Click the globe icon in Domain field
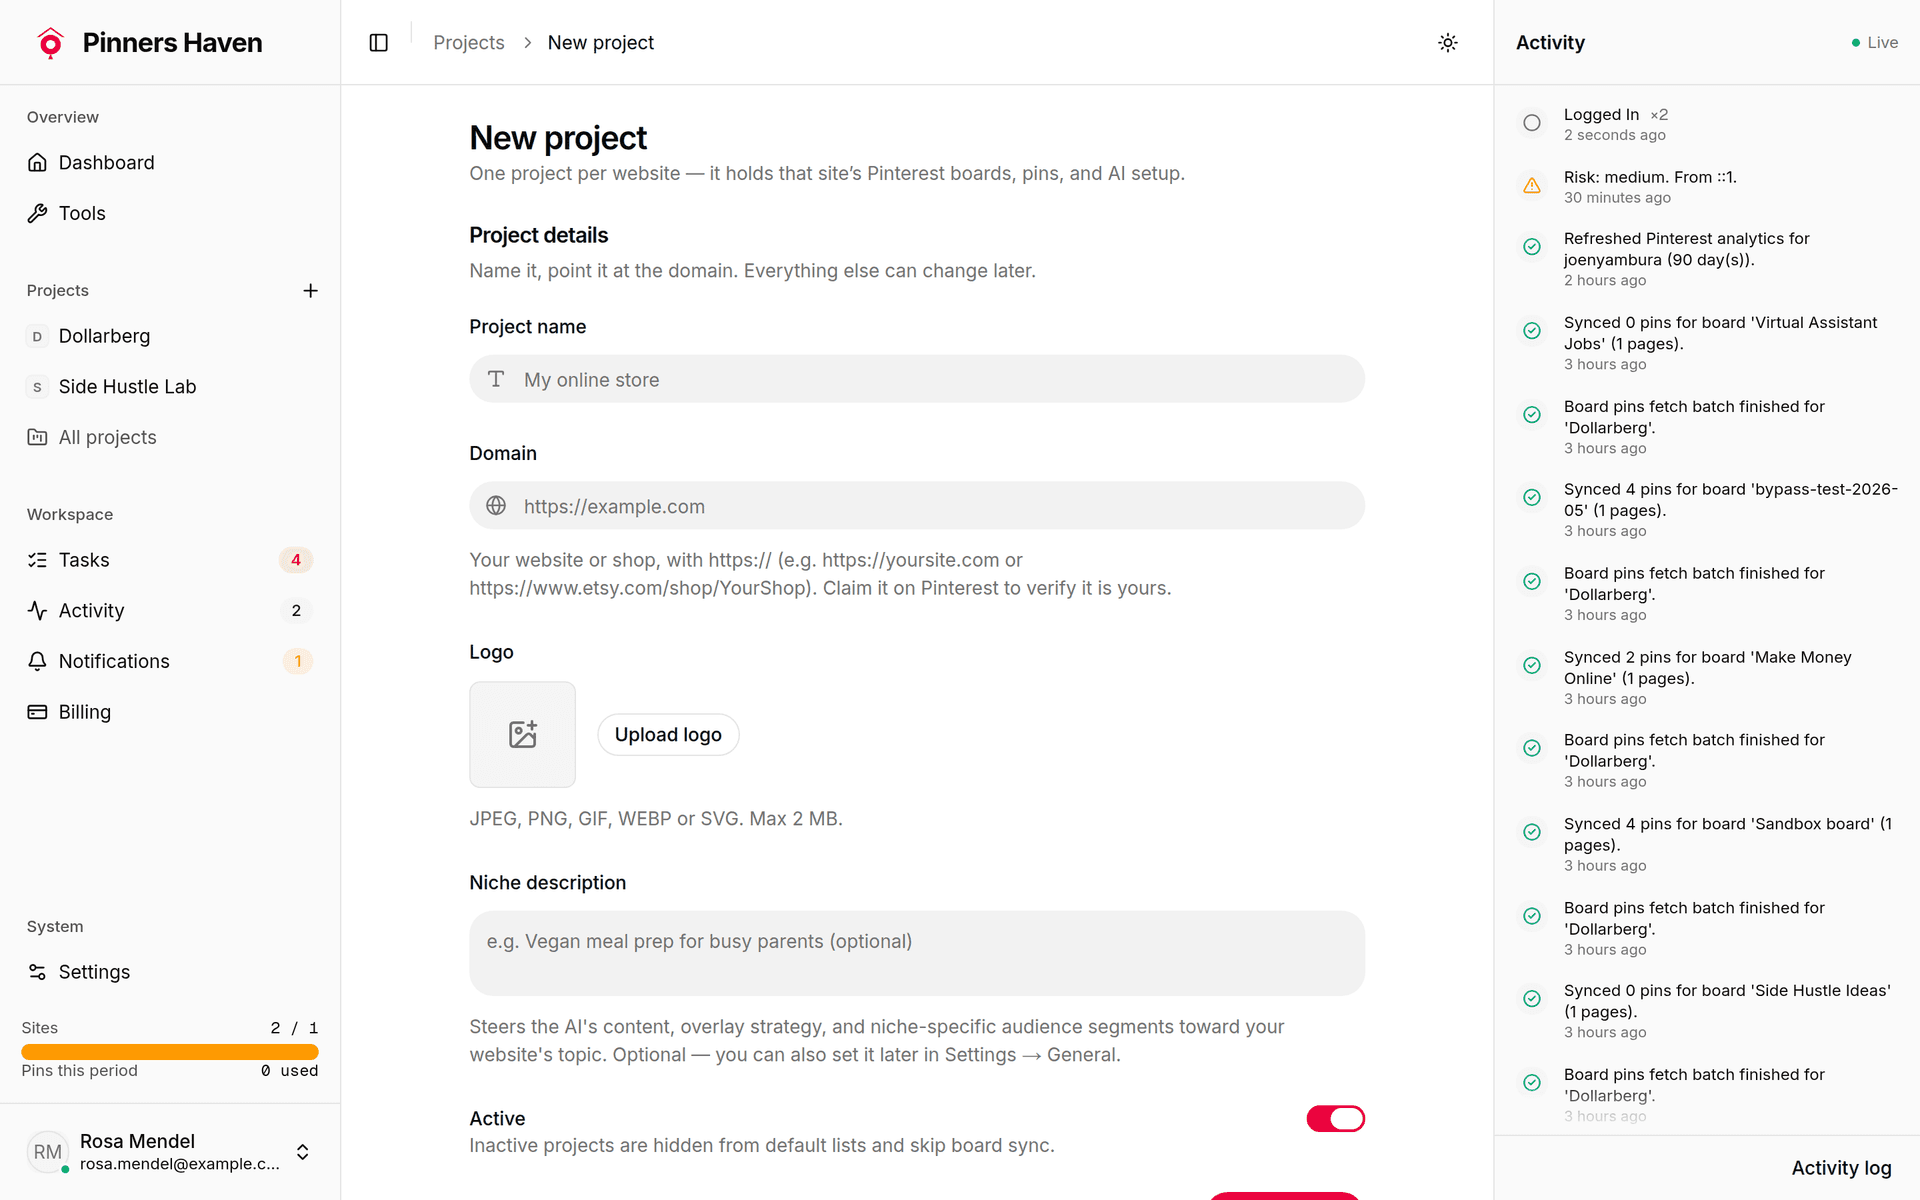This screenshot has height=1200, width=1920. (496, 506)
